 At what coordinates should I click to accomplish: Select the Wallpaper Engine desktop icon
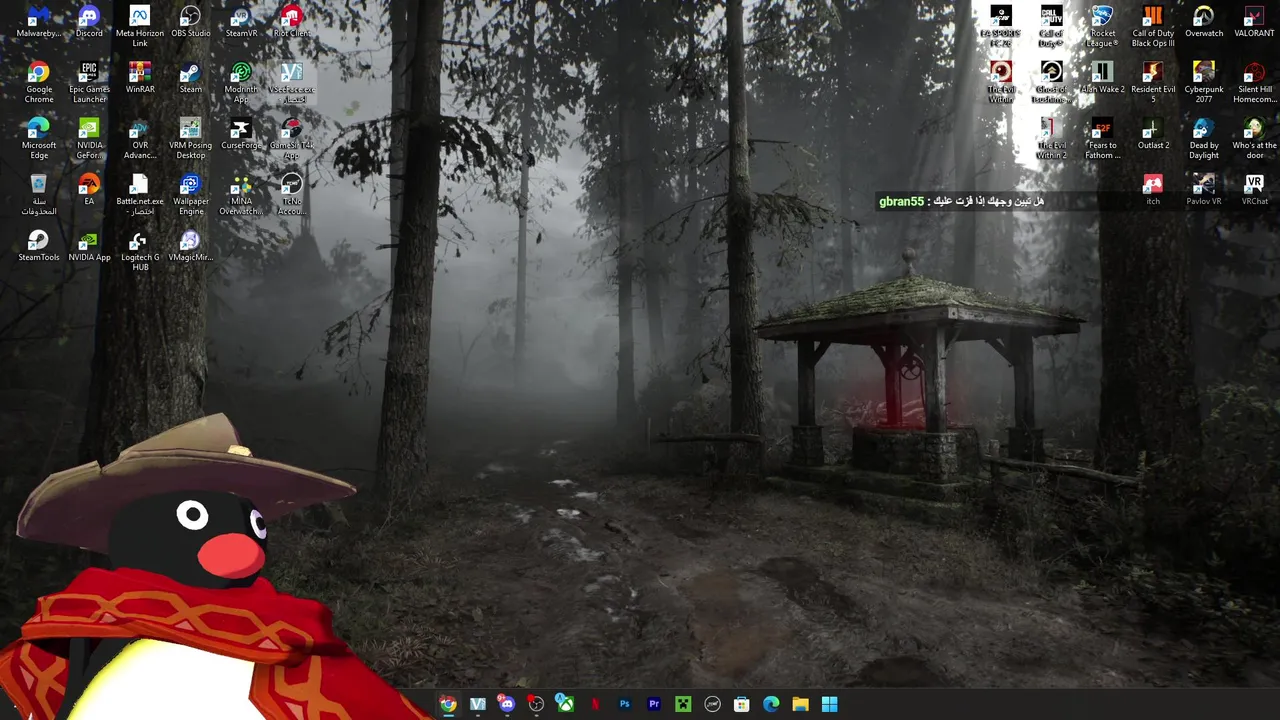(x=190, y=194)
